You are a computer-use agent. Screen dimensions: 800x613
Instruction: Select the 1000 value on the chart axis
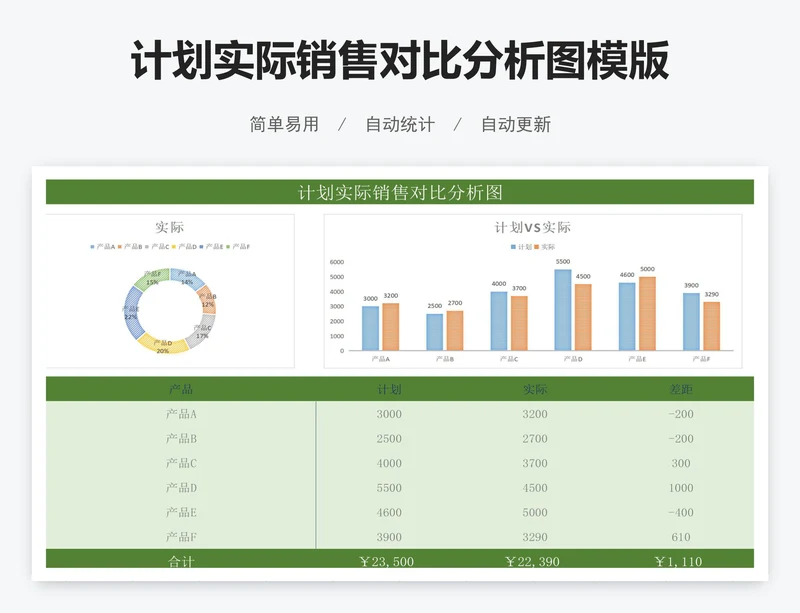tap(337, 336)
